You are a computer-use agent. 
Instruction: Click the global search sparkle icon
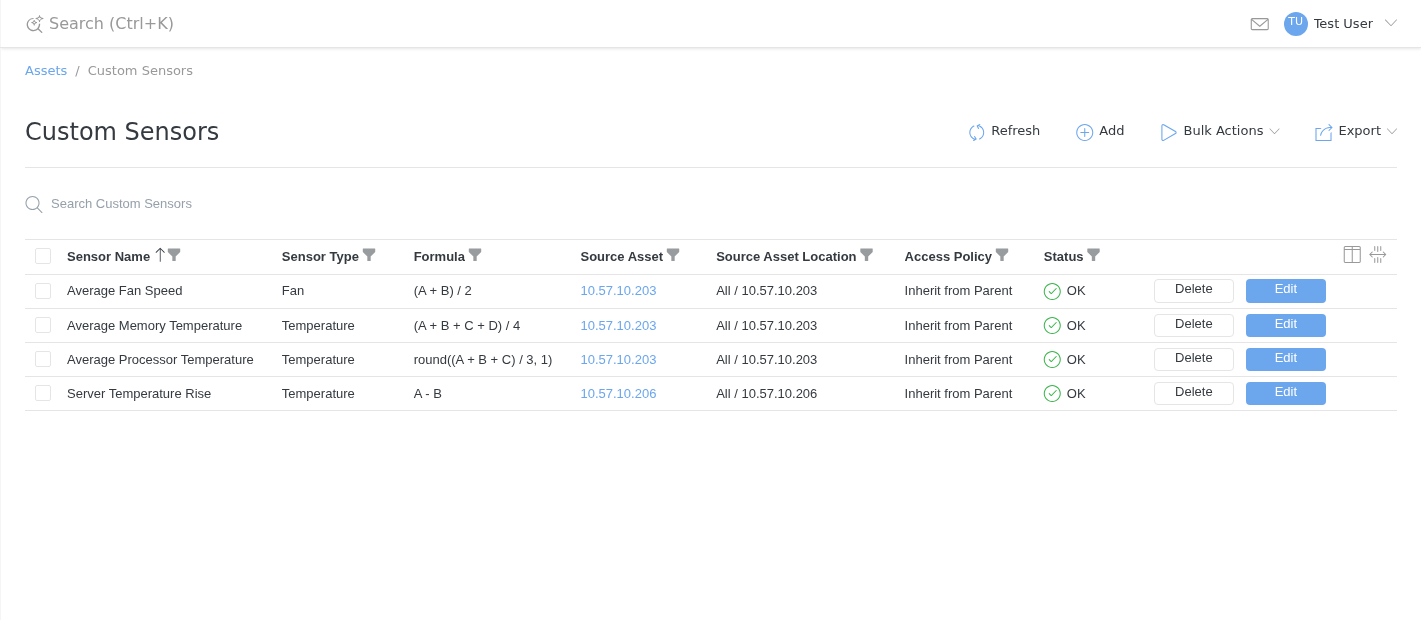coord(34,23)
